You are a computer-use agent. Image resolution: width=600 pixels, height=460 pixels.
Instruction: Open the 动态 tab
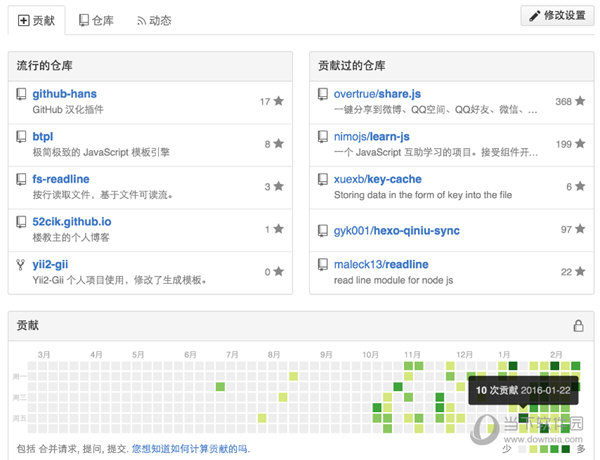pyautogui.click(x=154, y=19)
